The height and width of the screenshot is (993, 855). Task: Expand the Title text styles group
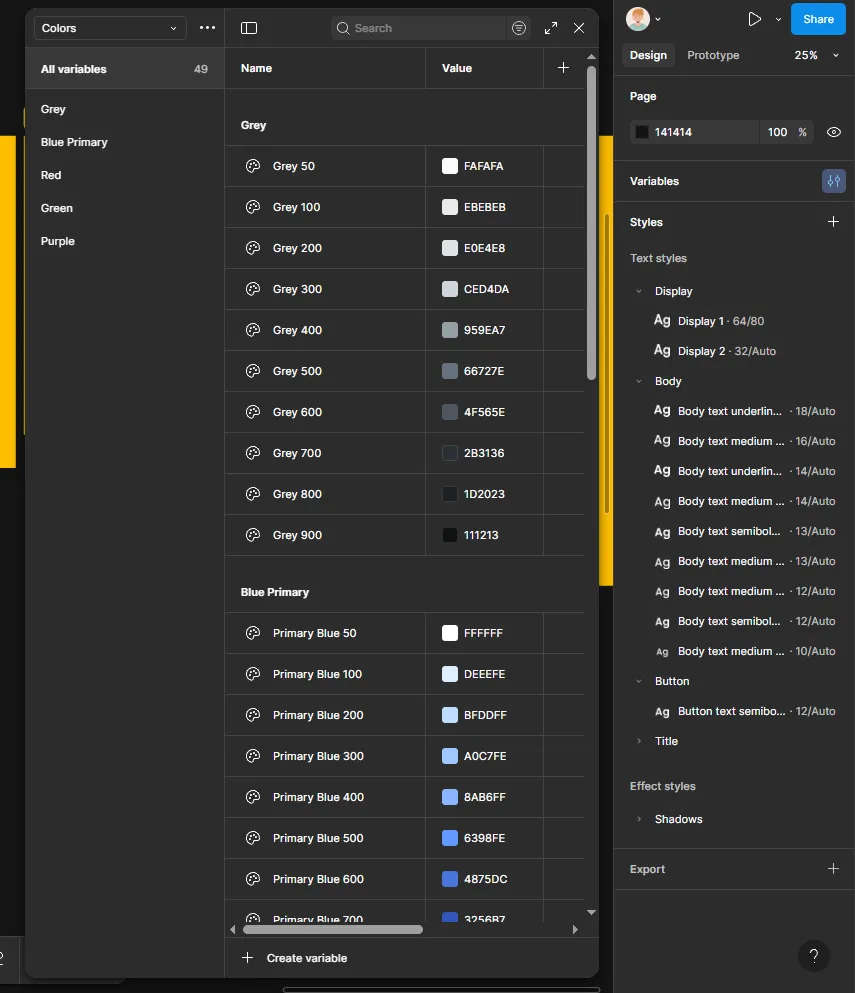(x=639, y=741)
